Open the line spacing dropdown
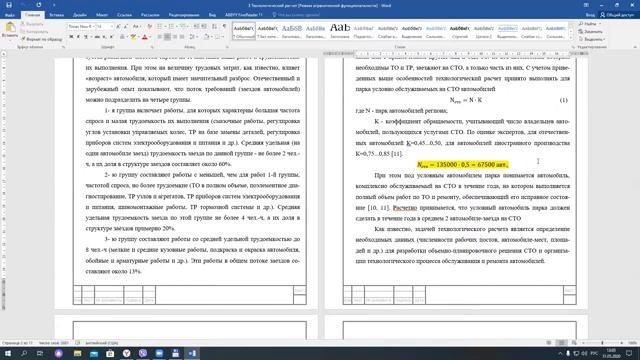Screen dimensions: 640x360 click(x=193, y=37)
